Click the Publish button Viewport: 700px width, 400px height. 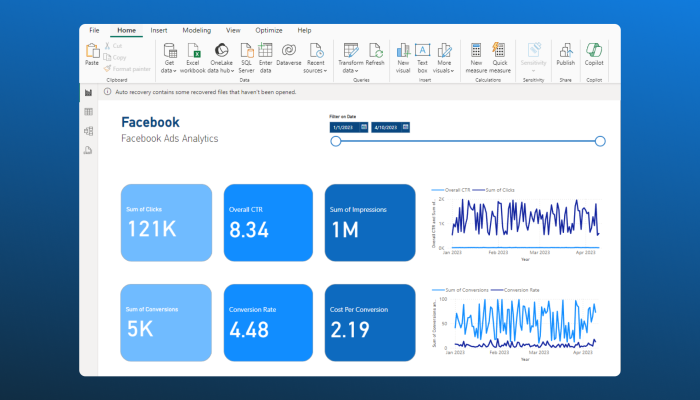click(x=566, y=54)
